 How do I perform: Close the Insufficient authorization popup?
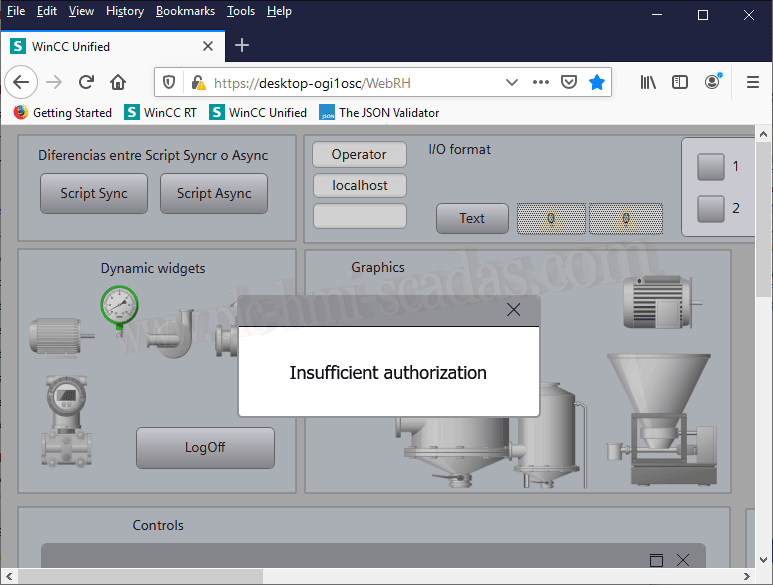point(514,310)
